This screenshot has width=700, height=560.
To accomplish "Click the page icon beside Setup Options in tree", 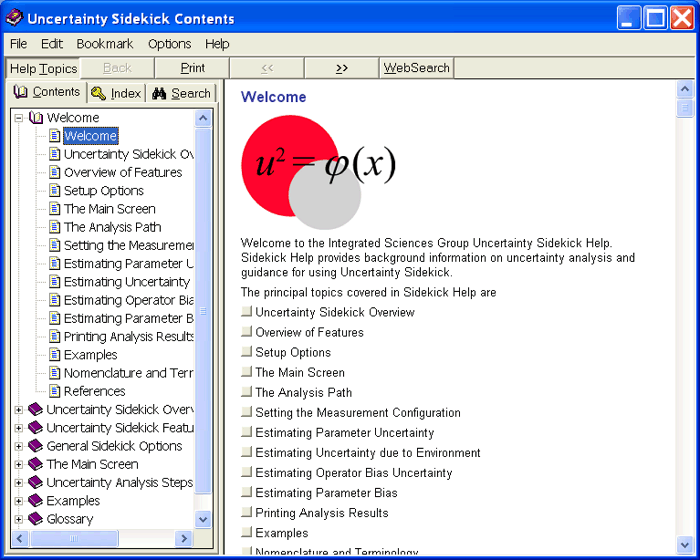I will tap(54, 190).
